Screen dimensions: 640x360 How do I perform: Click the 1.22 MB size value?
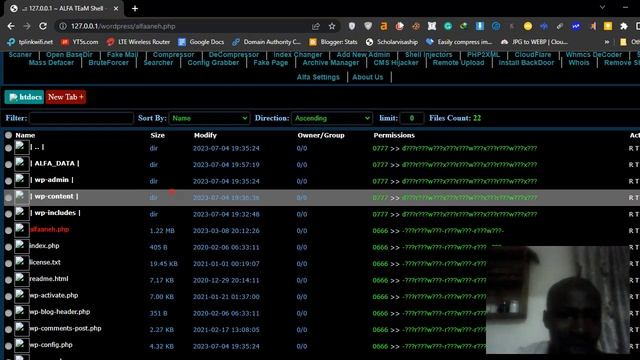[x=162, y=231]
